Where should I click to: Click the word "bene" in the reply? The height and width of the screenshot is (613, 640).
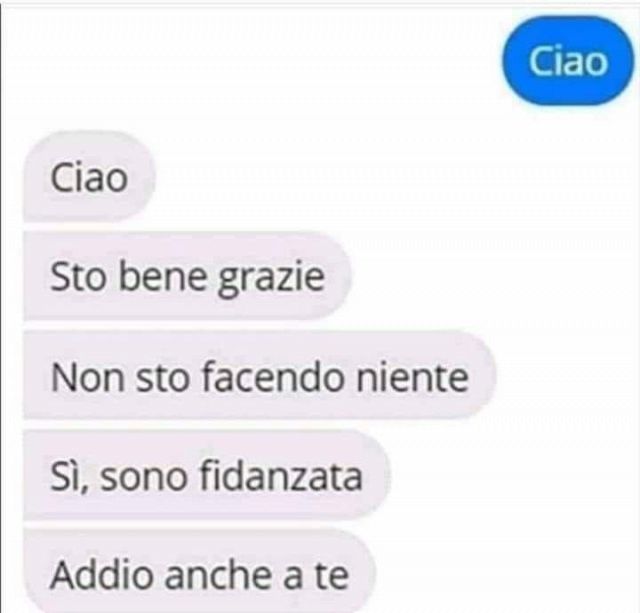(x=162, y=277)
